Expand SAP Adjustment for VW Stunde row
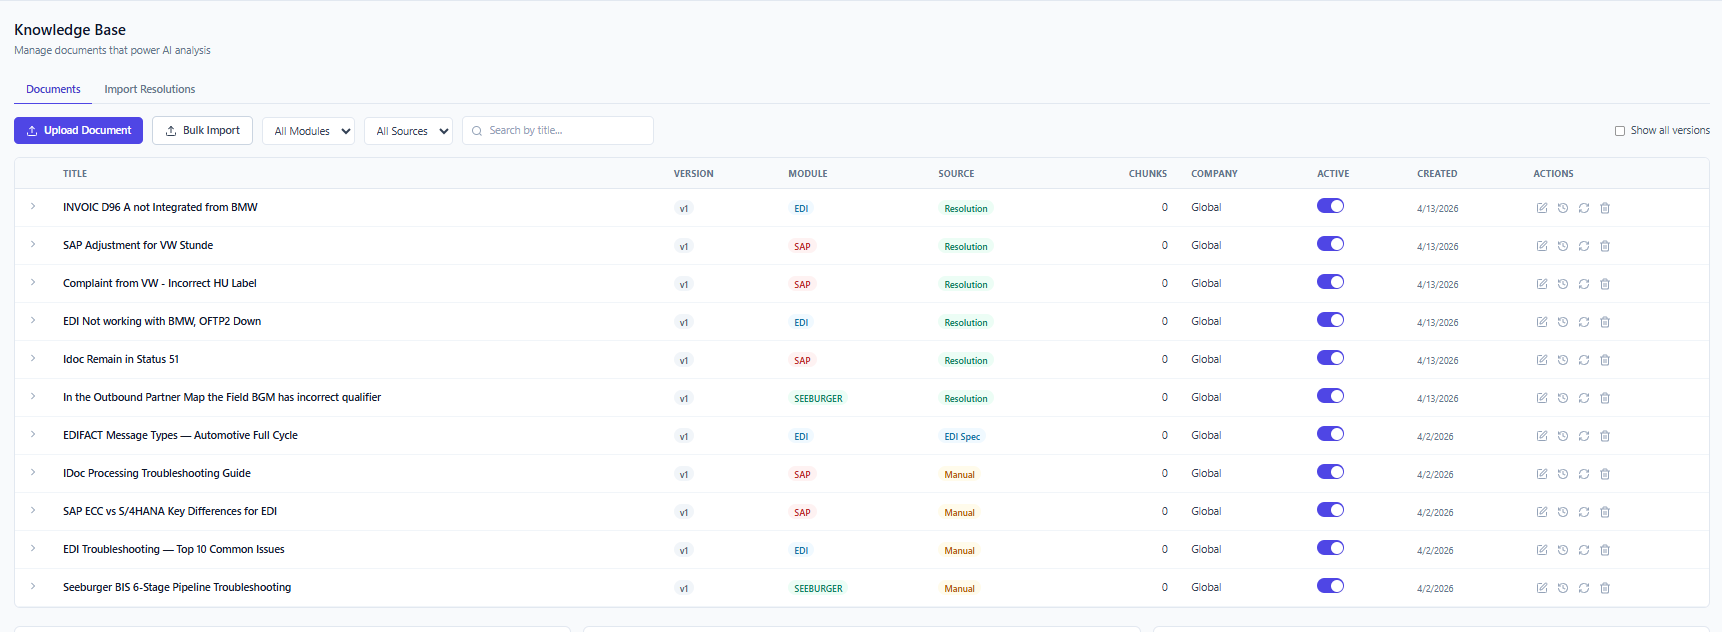Viewport: 1722px width, 632px height. [x=33, y=244]
